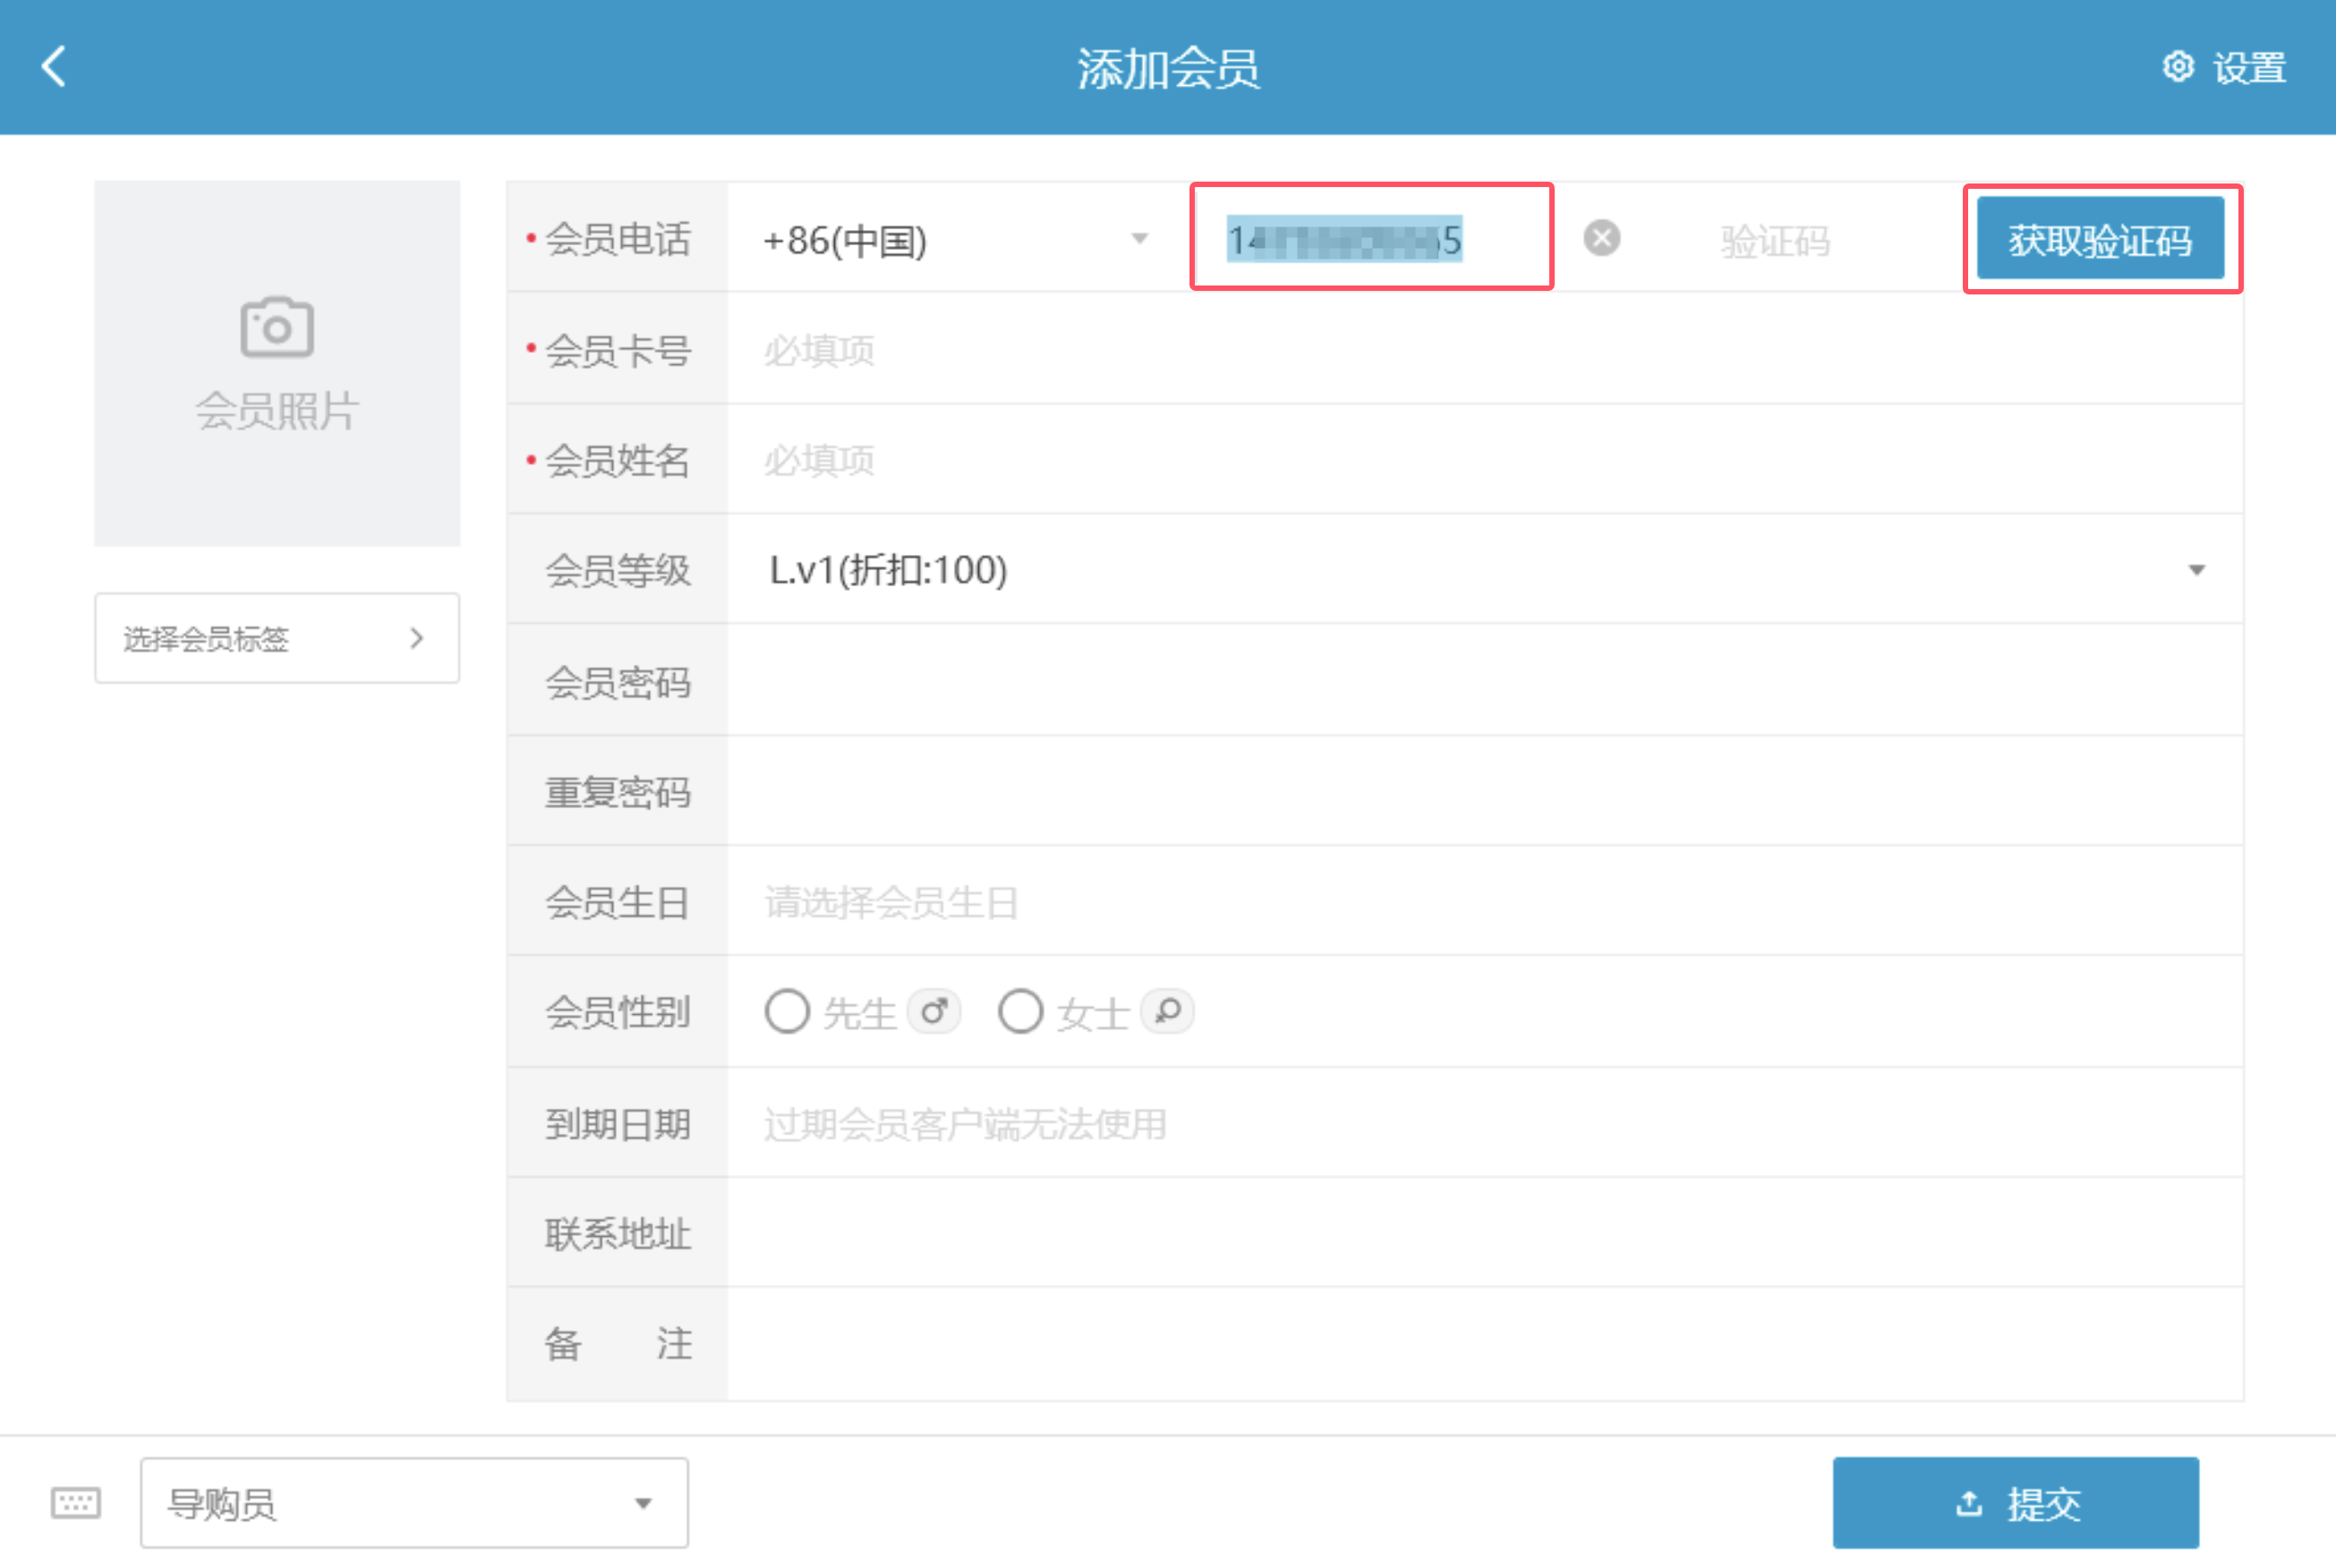Image resolution: width=2336 pixels, height=1568 pixels.
Task: Click the keyboard icon at bottom left
Action: coord(76,1502)
